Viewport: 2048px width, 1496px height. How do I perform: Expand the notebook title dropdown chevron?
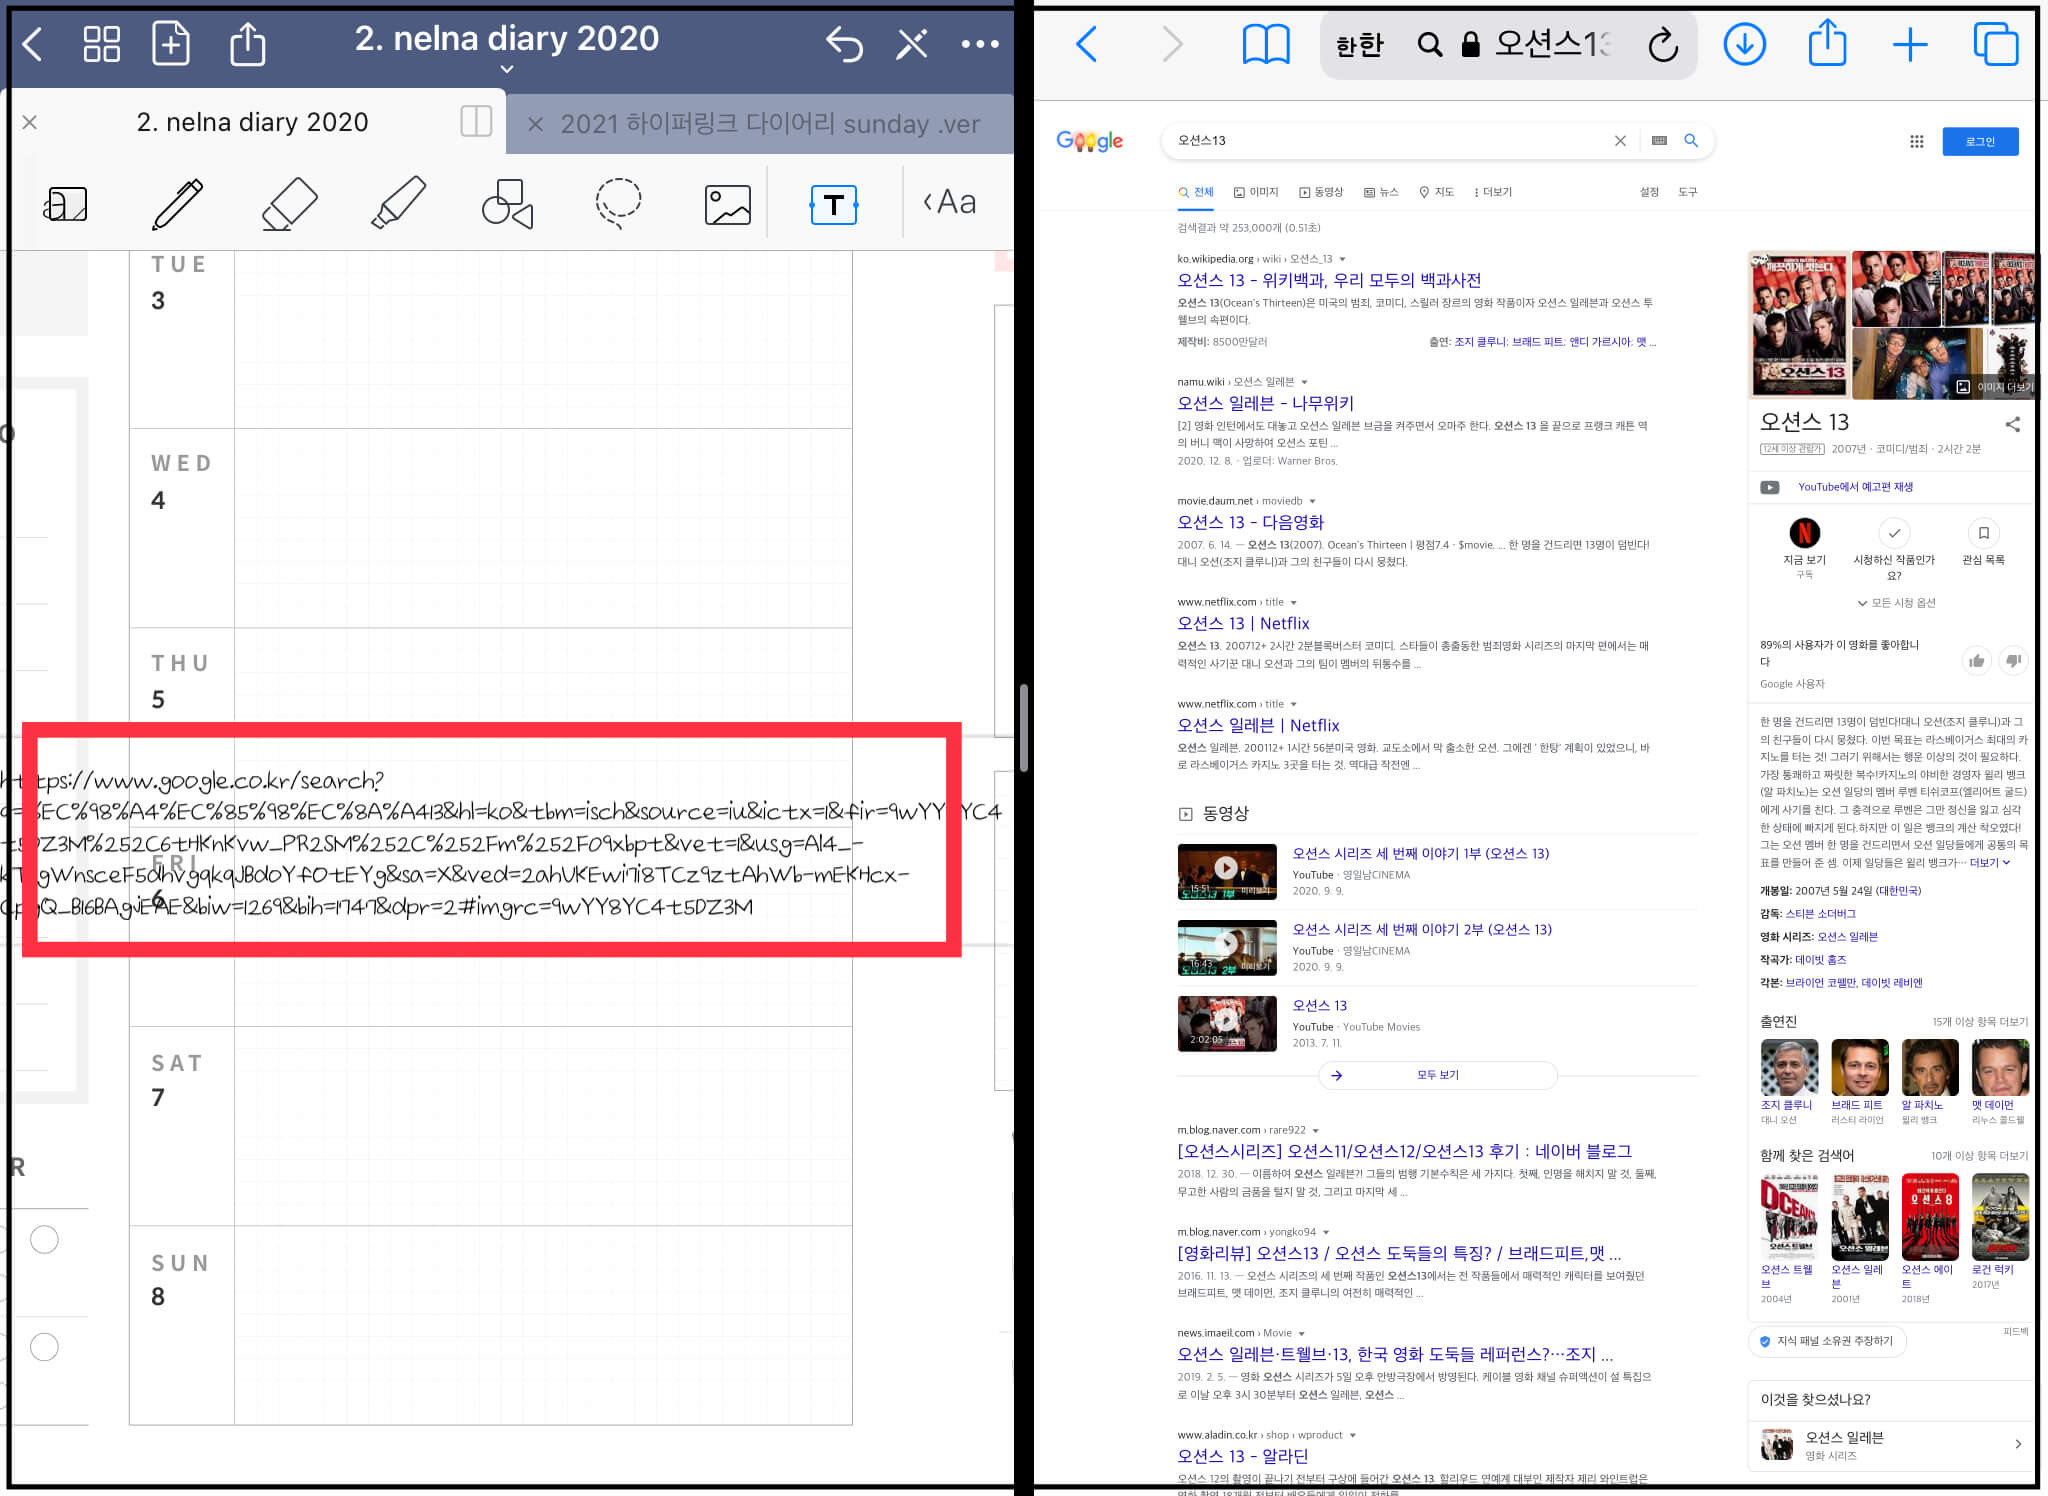[507, 69]
